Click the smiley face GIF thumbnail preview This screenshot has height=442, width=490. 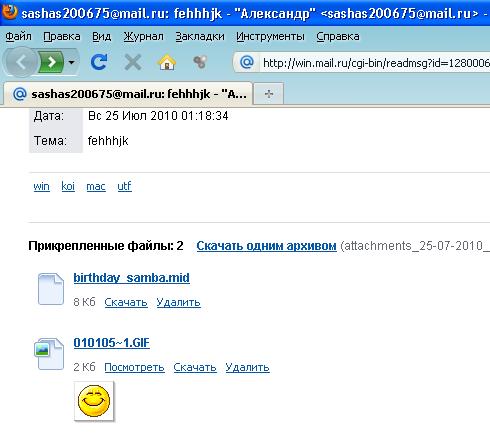pyautogui.click(x=94, y=401)
